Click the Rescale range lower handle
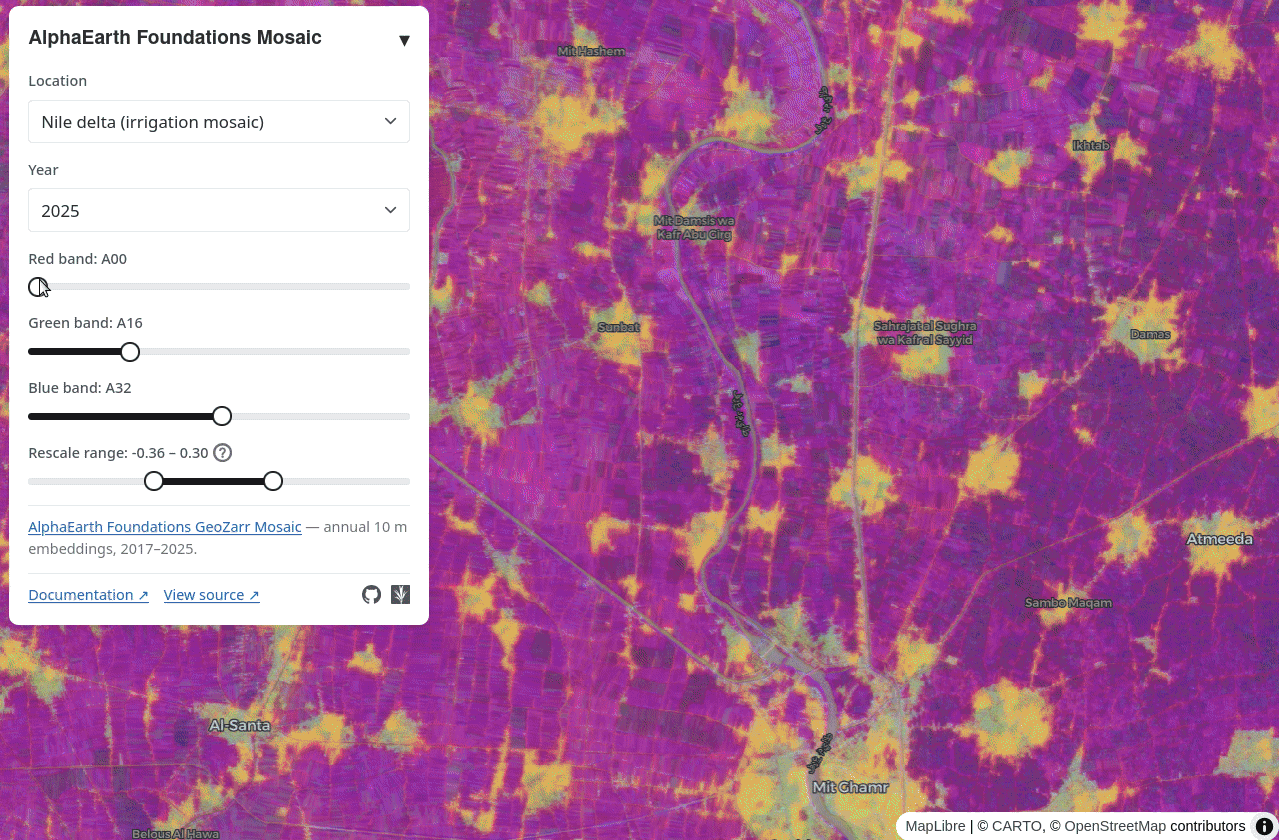The image size is (1279, 840). (x=154, y=481)
